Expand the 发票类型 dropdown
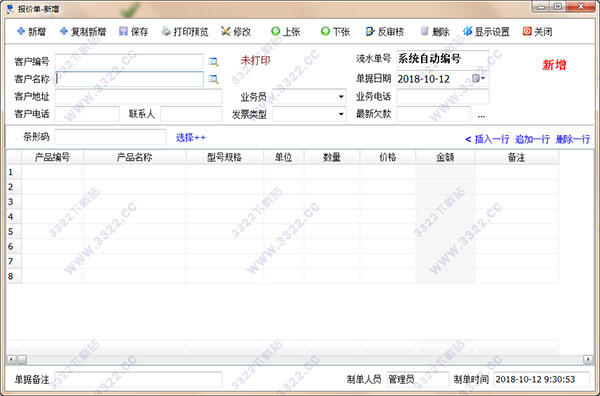This screenshot has width=600, height=396. (341, 114)
